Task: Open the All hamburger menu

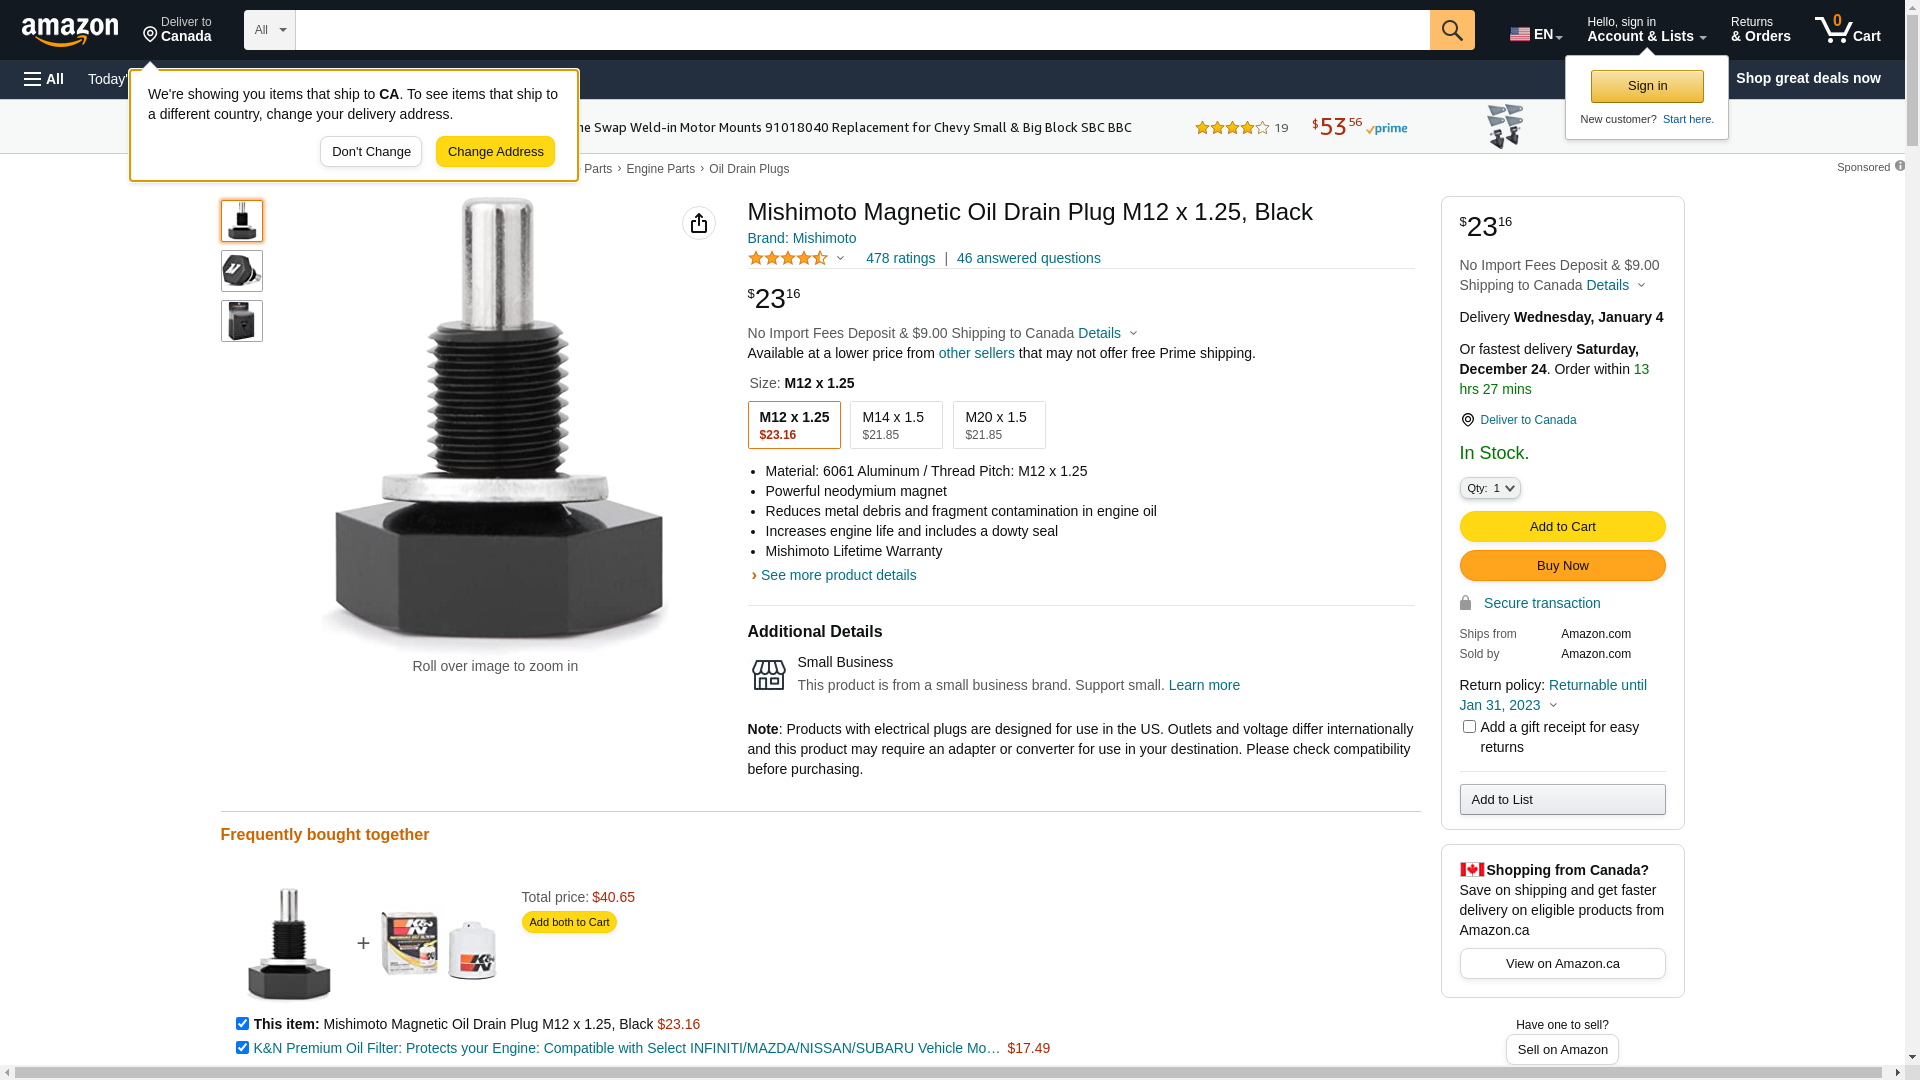Action: click(x=44, y=79)
